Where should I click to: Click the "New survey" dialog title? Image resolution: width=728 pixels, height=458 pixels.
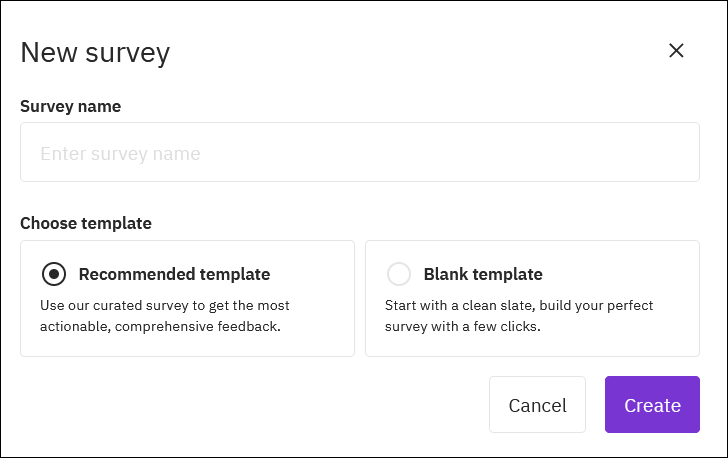(x=95, y=52)
